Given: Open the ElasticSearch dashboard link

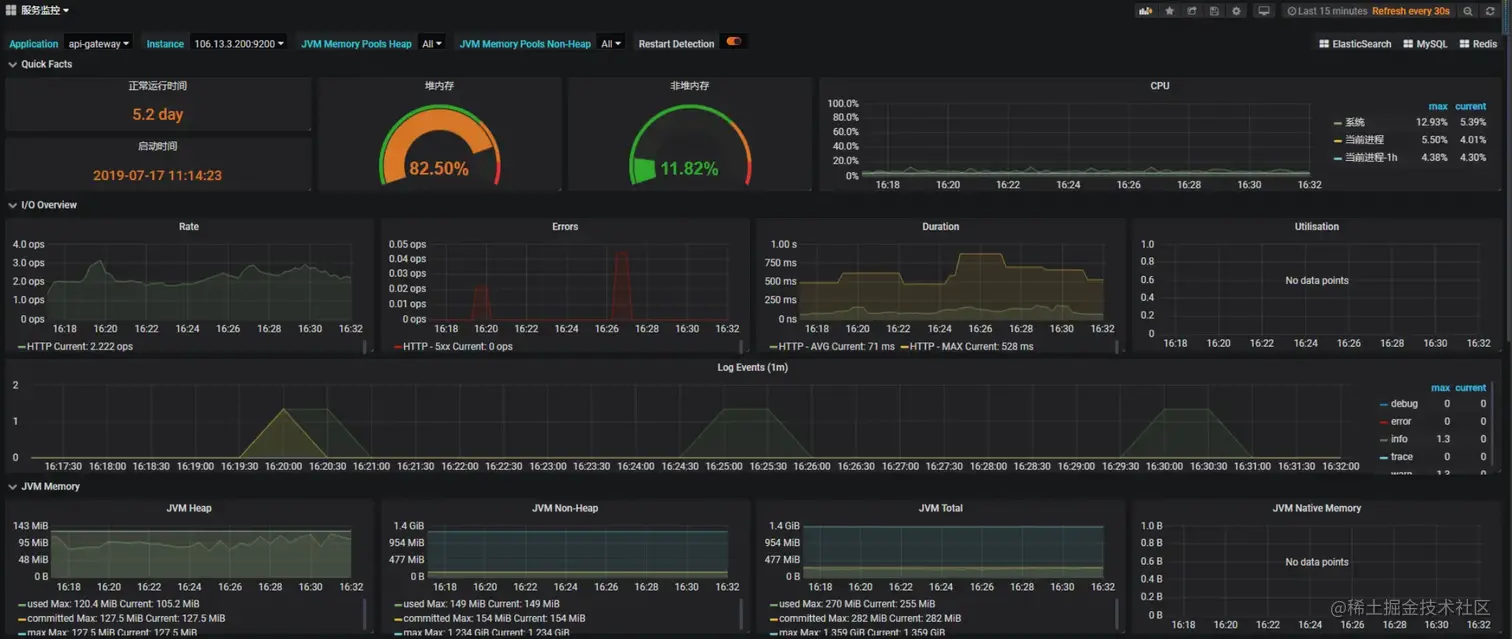Looking at the screenshot, I should 1355,44.
